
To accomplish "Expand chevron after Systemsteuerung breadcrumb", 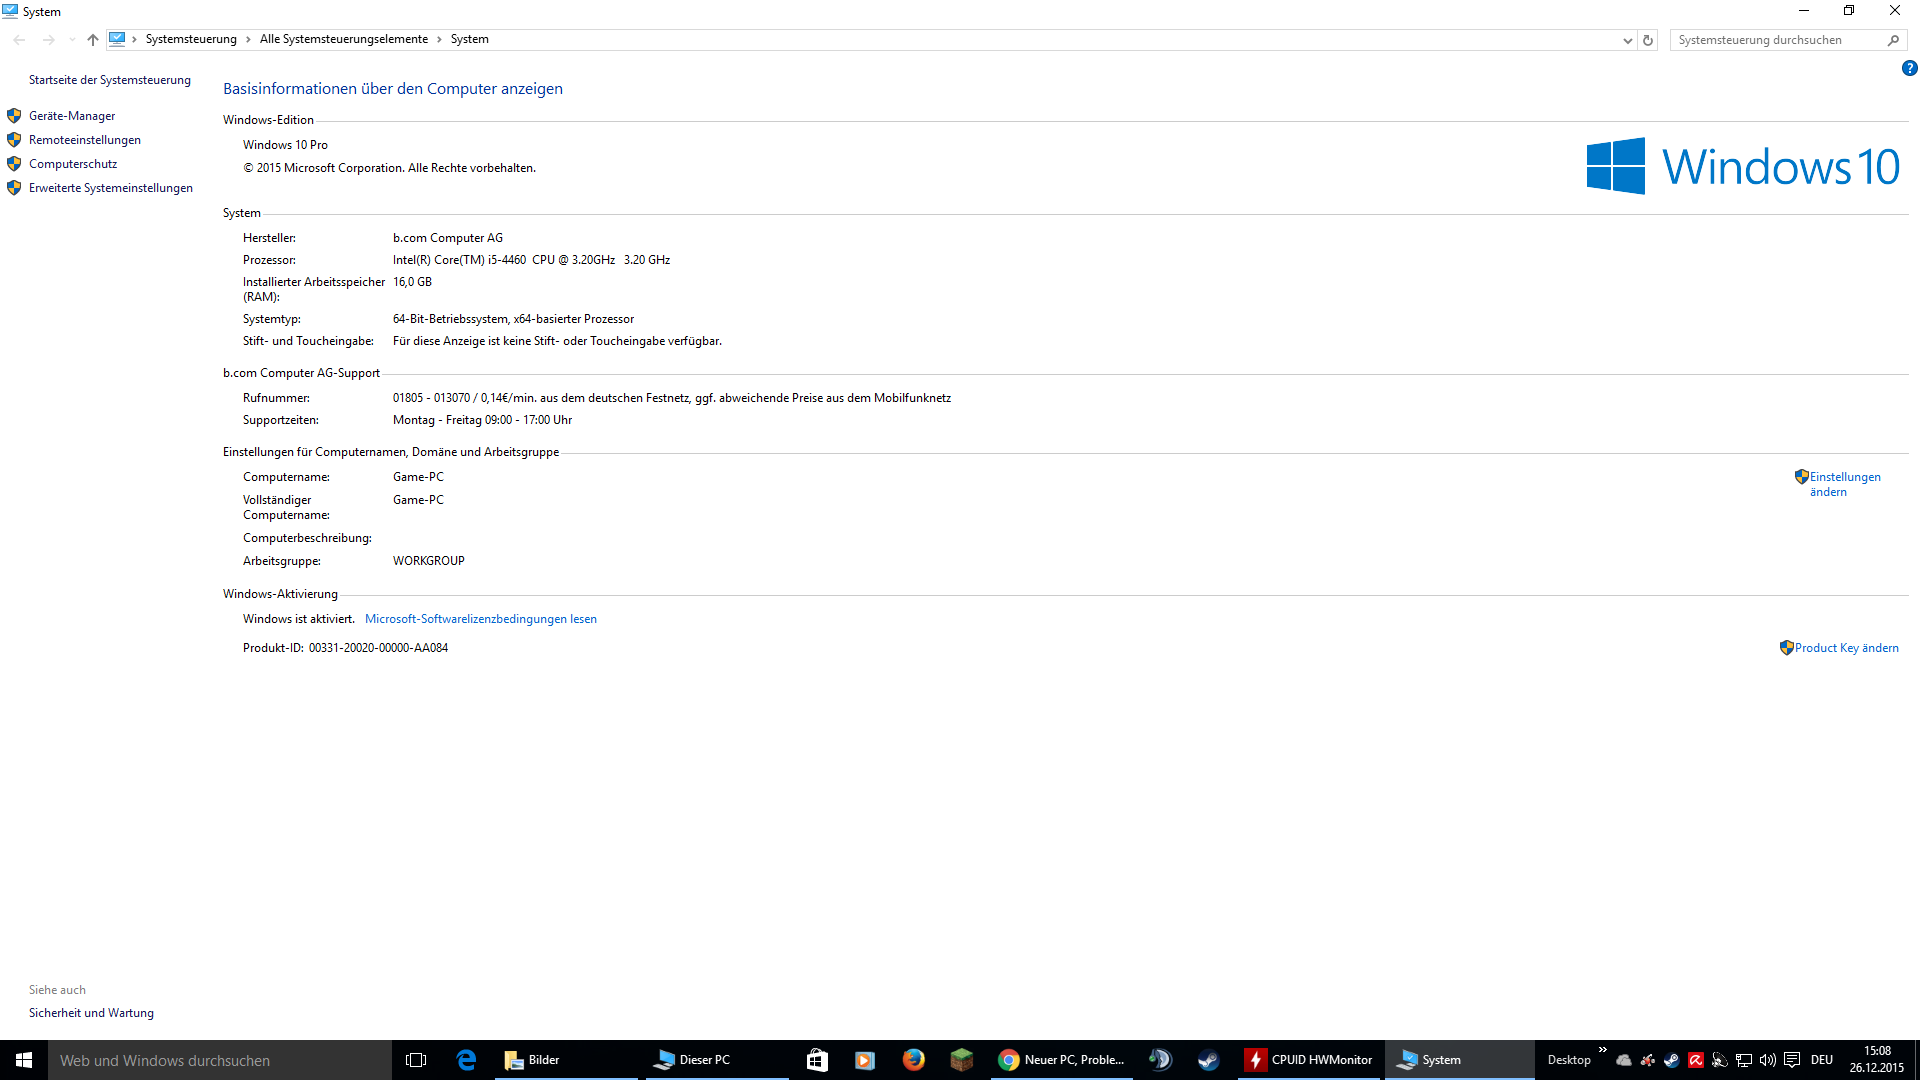I will [x=248, y=40].
